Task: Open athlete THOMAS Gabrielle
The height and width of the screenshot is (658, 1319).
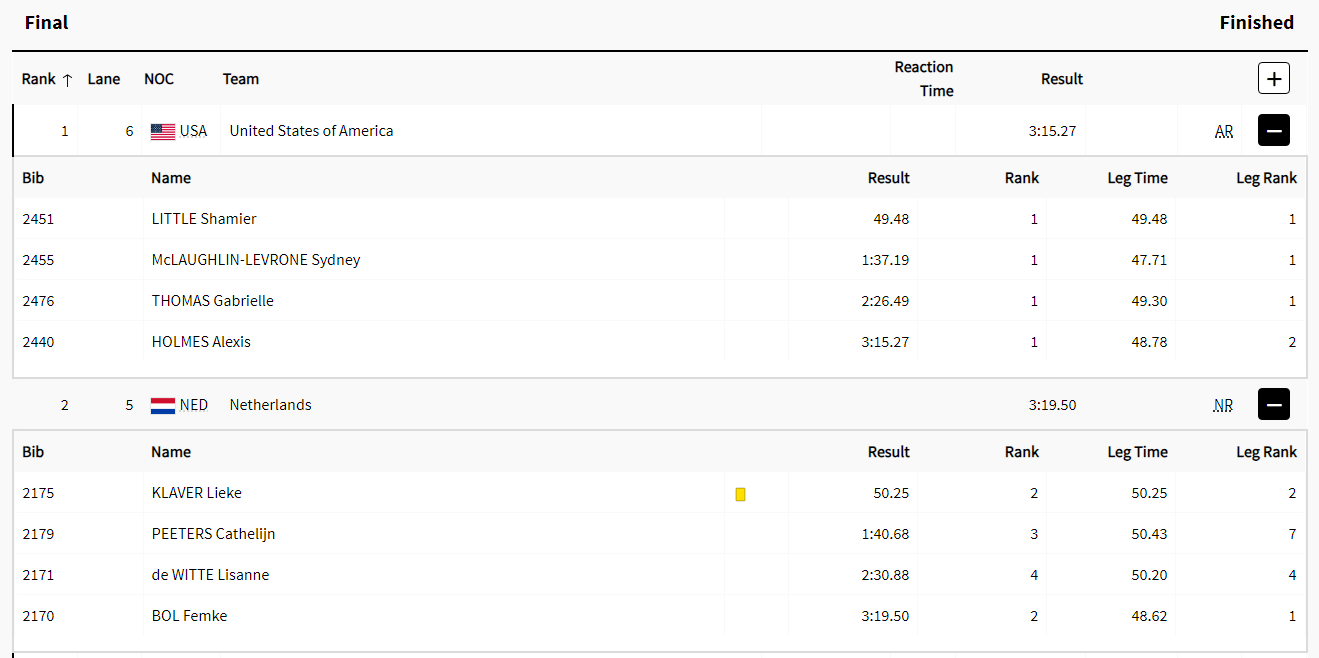Action: (x=212, y=301)
